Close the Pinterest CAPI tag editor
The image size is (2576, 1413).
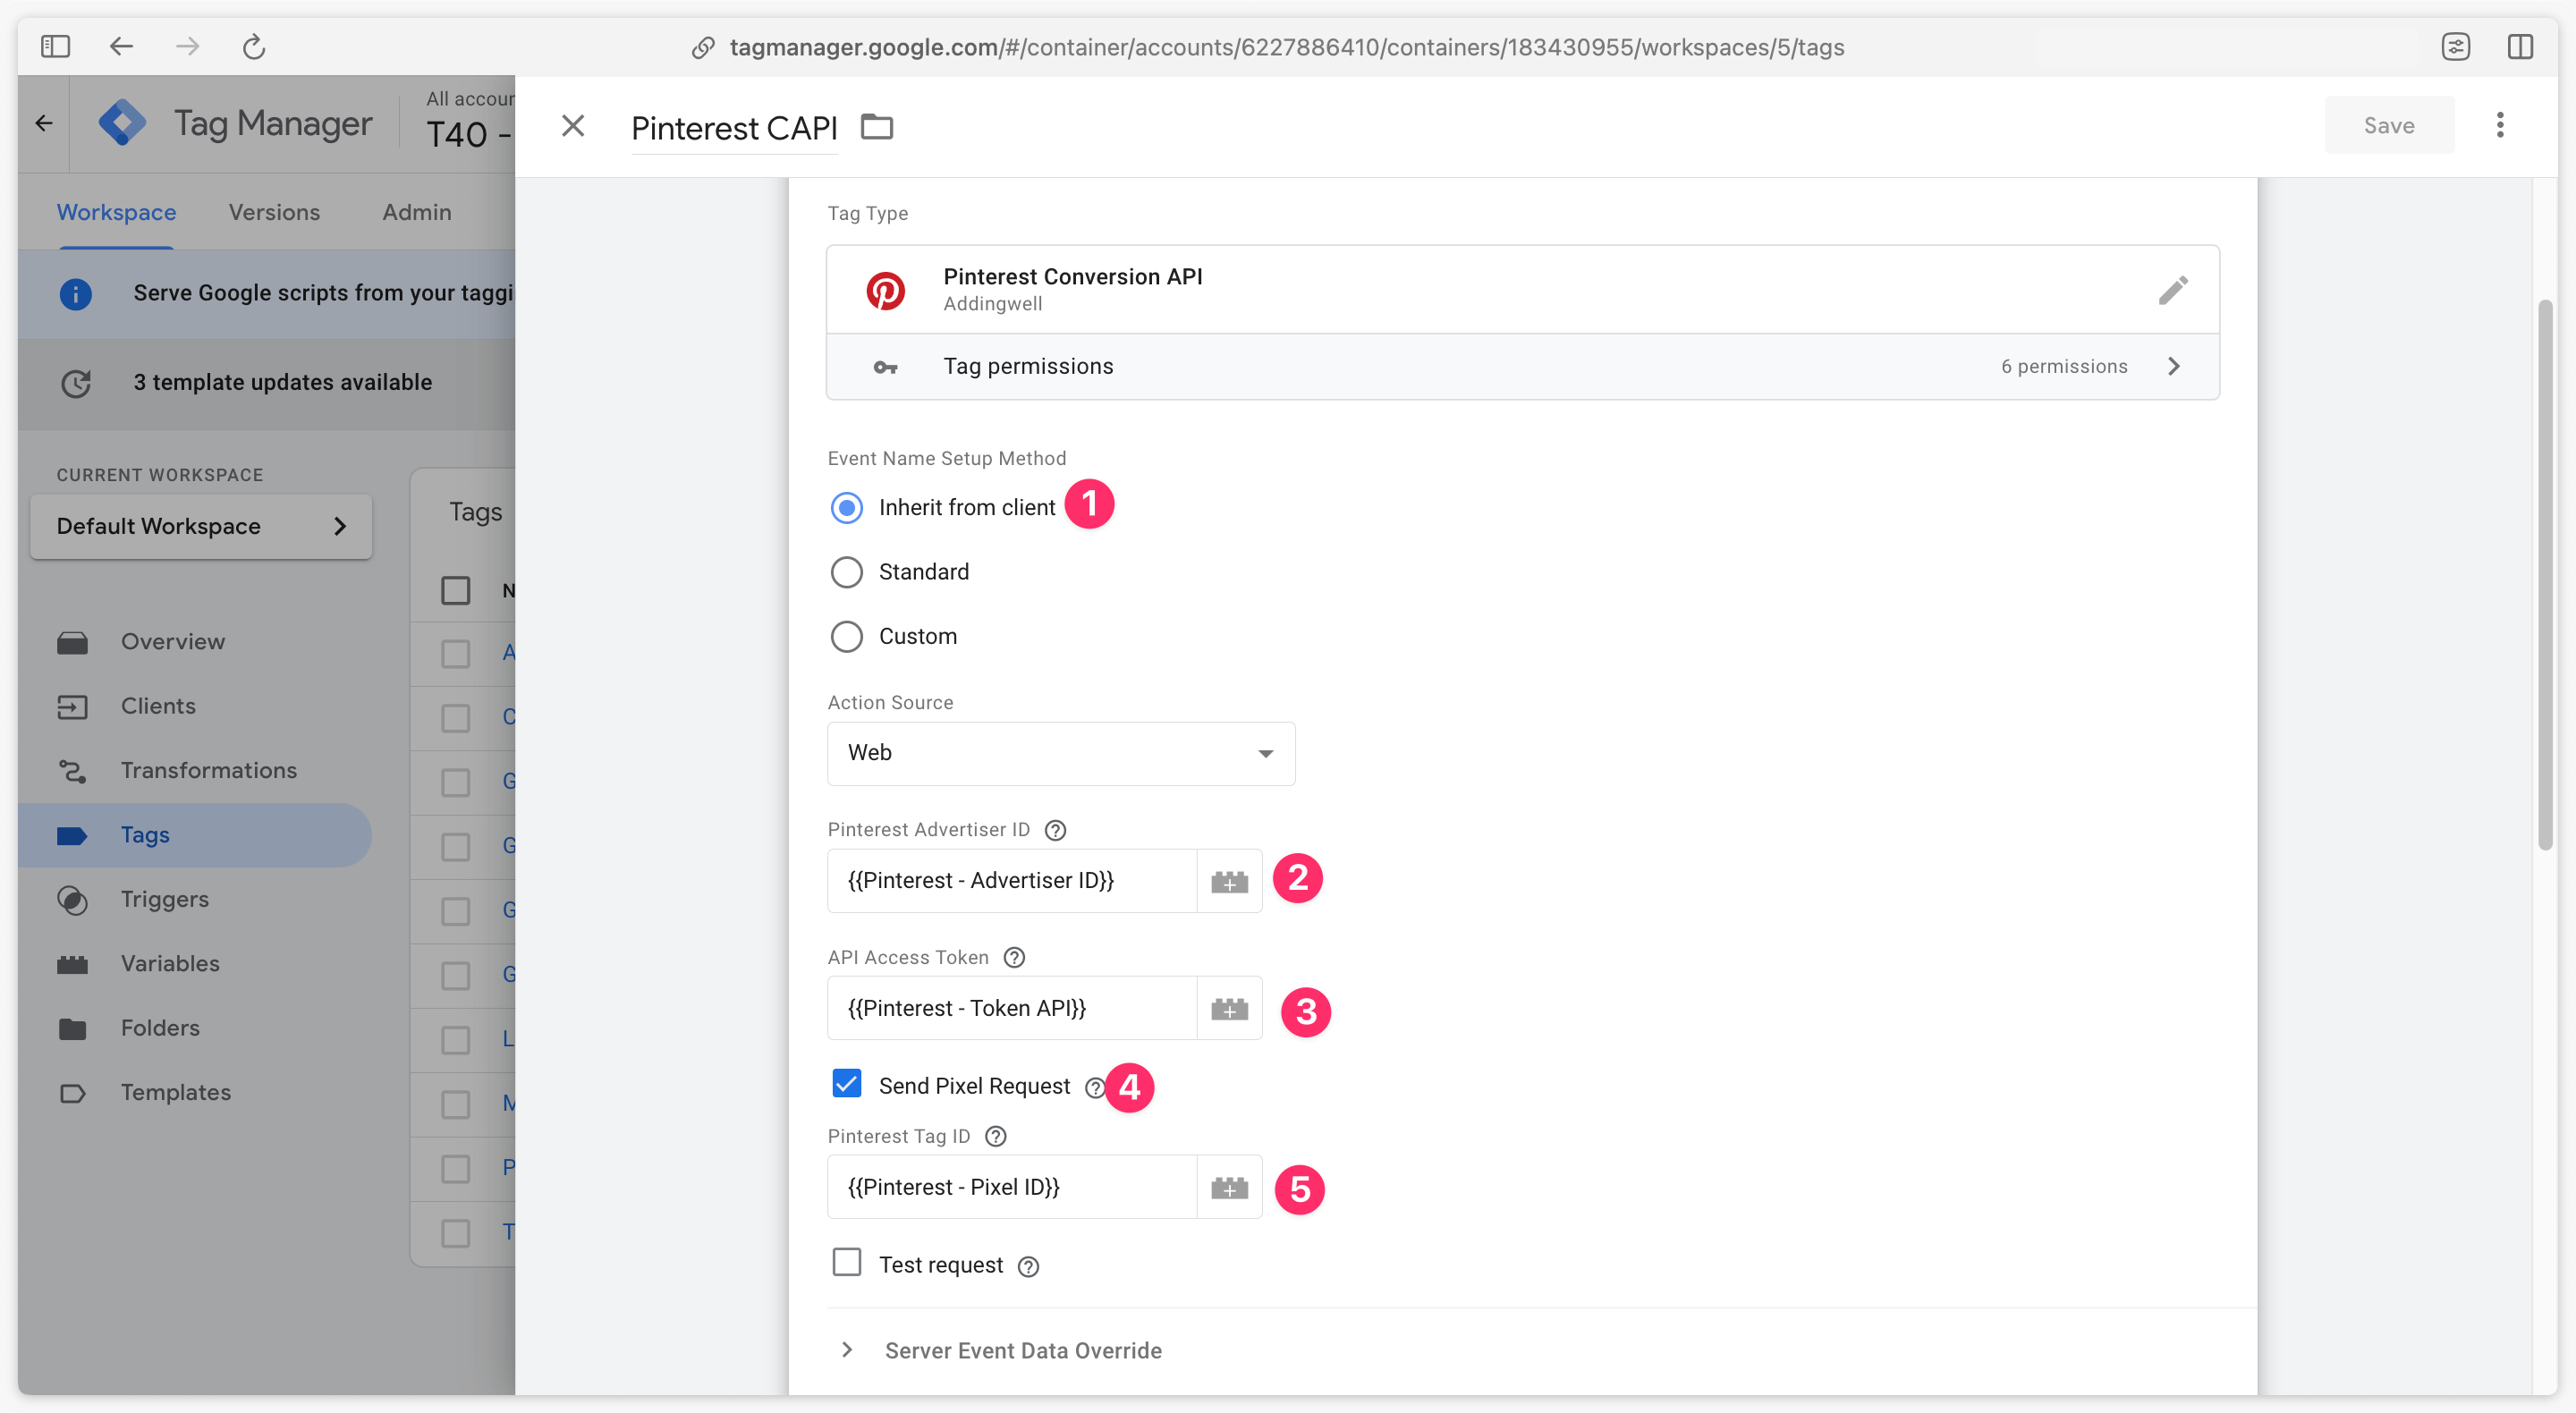click(x=573, y=126)
